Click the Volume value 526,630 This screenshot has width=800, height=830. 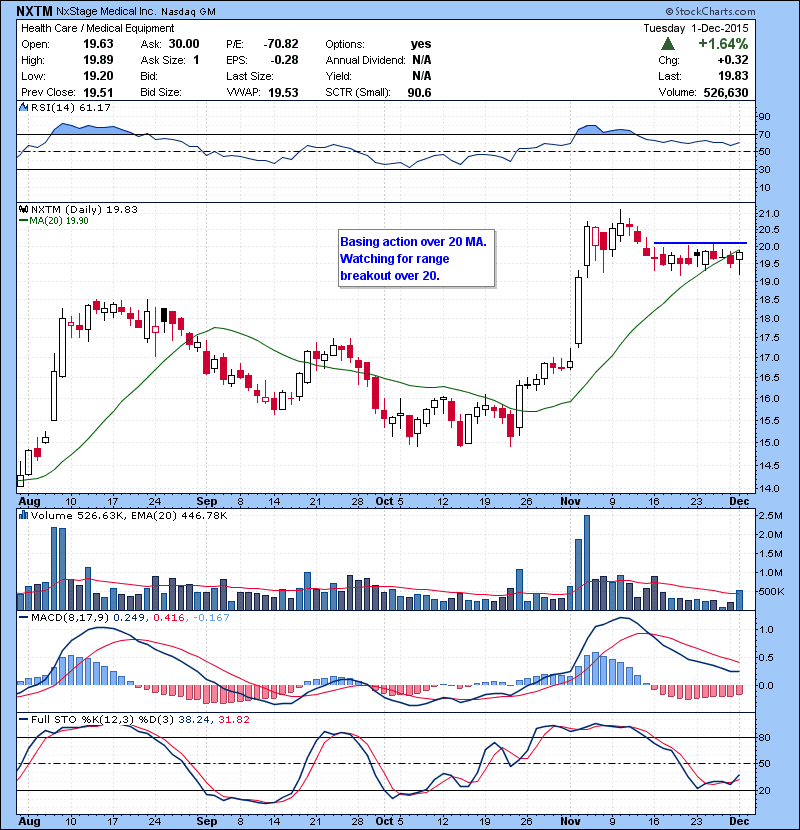726,92
